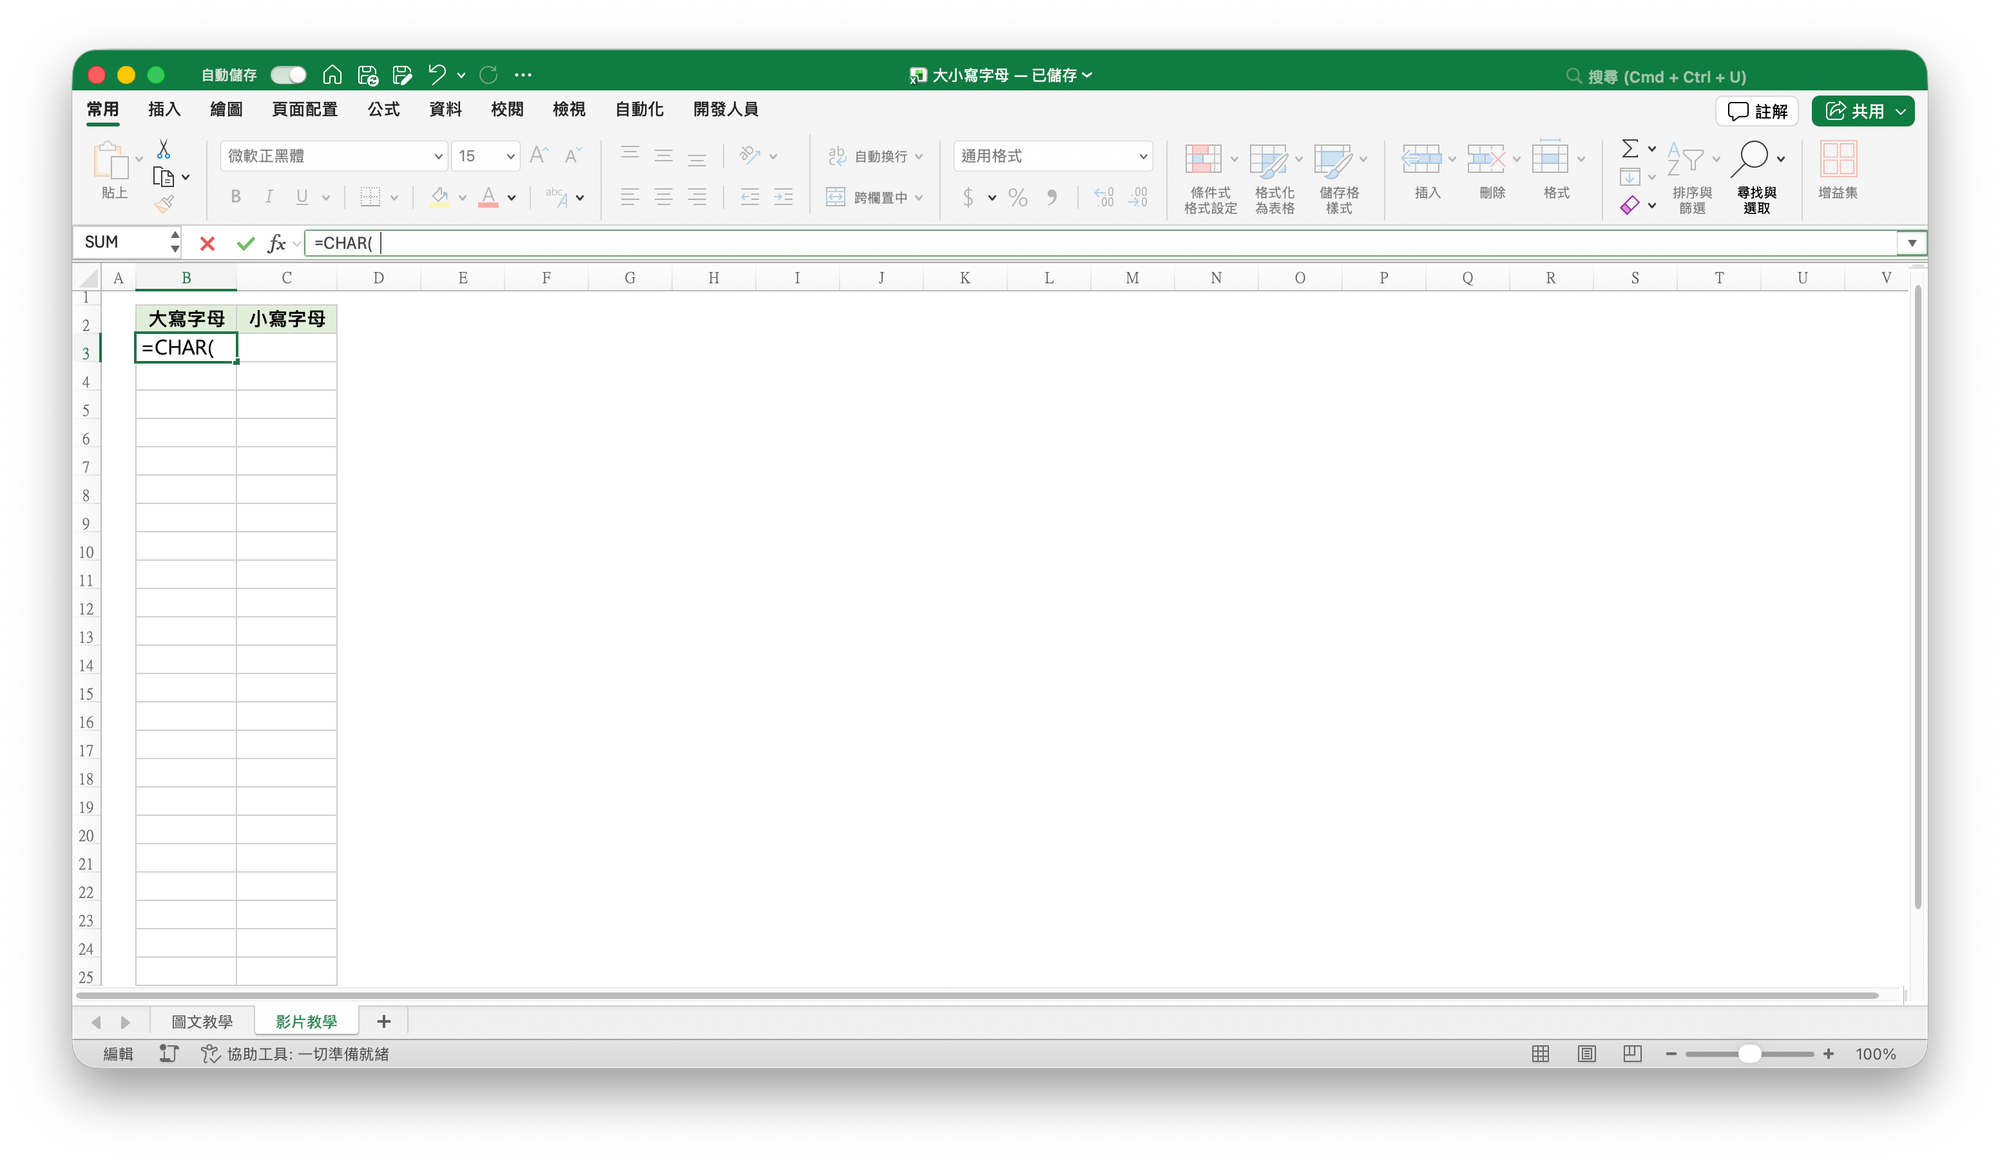
Task: Click the percent style icon
Action: click(x=1018, y=197)
